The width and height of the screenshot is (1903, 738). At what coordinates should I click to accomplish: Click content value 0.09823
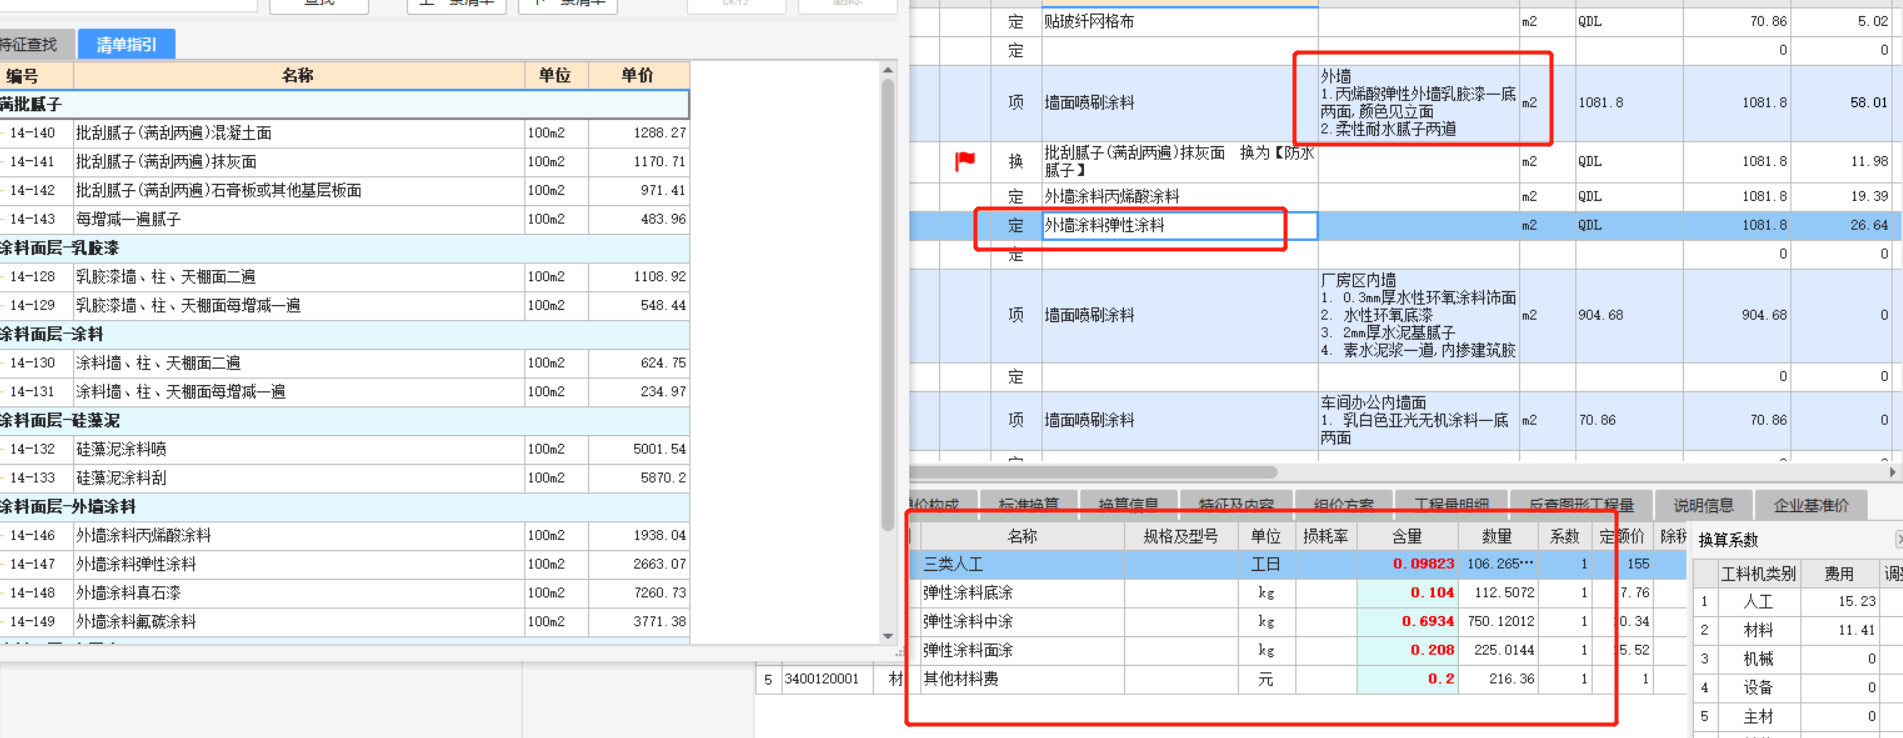click(x=1423, y=564)
